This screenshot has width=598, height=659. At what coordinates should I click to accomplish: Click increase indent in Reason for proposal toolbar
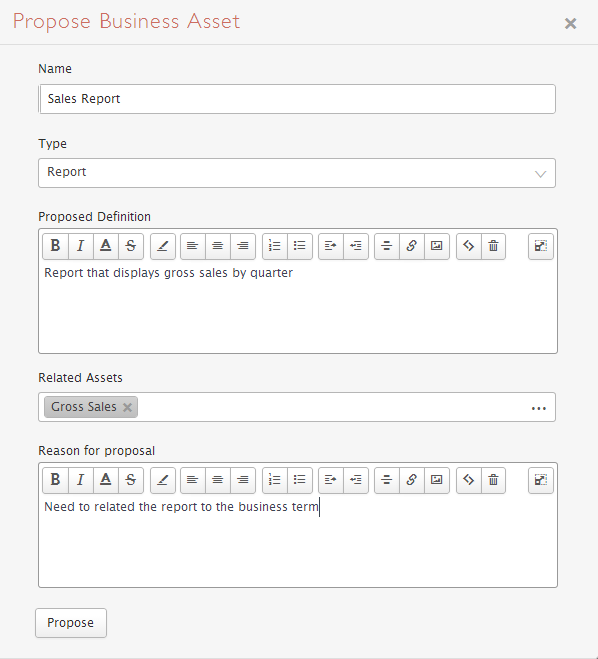coord(331,480)
